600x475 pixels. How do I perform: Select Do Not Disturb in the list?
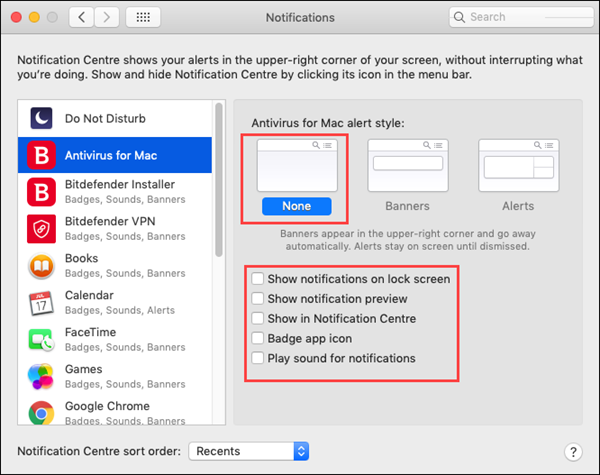pyautogui.click(x=114, y=119)
